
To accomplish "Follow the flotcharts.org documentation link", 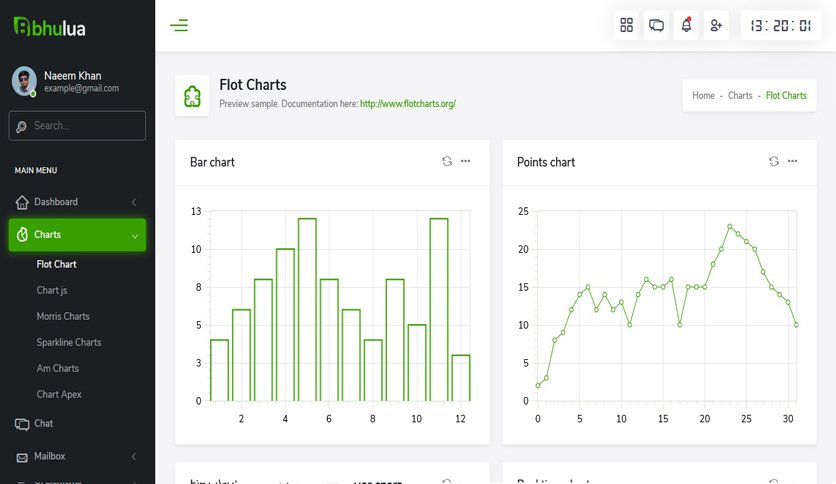I will point(408,104).
